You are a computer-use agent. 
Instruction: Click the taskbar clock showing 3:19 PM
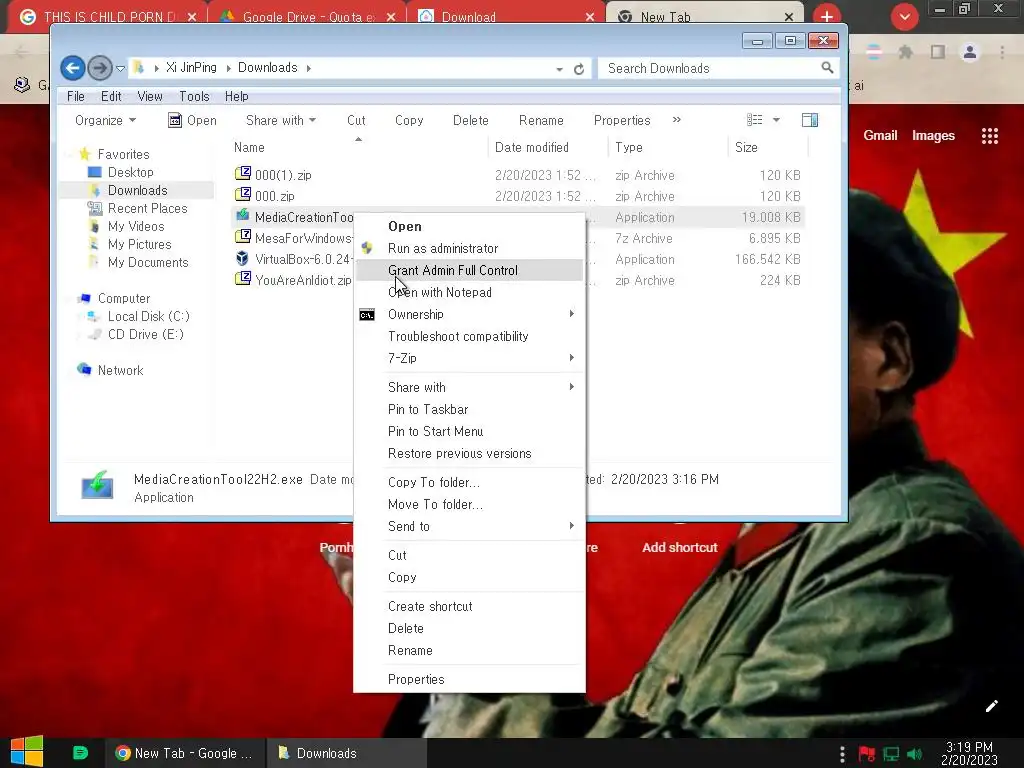[x=969, y=753]
